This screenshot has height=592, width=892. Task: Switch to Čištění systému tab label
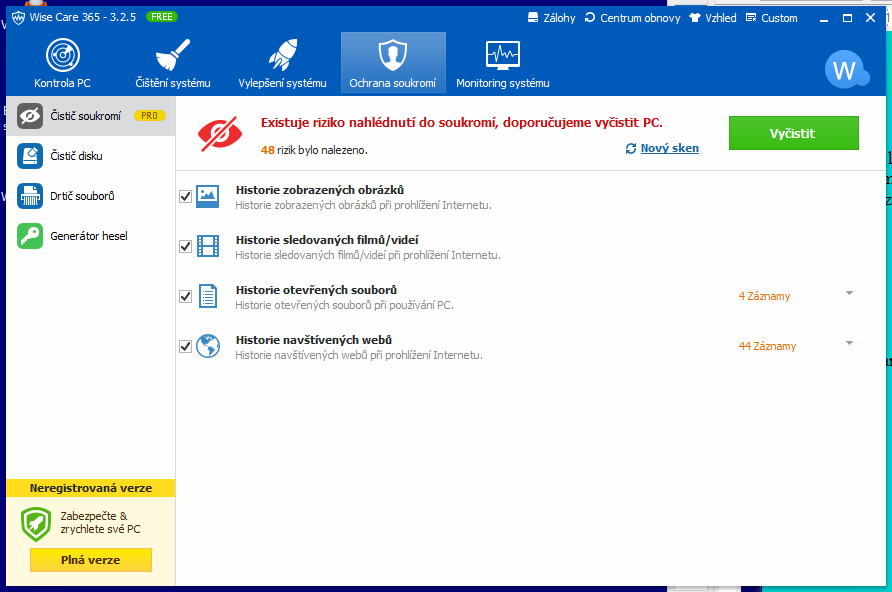pos(173,83)
